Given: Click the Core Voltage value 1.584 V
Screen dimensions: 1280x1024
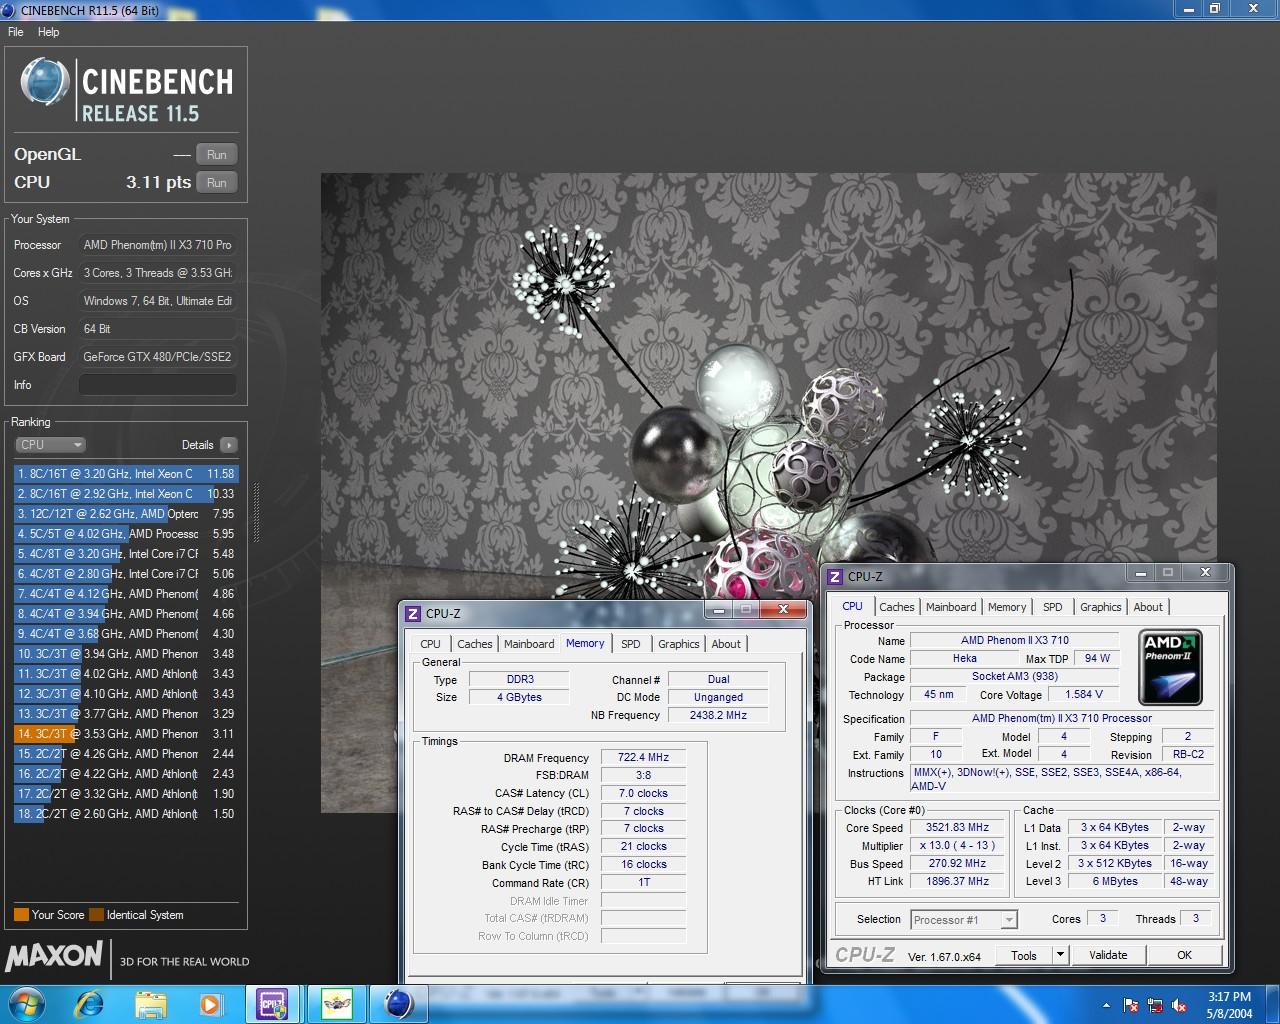Looking at the screenshot, I should 1084,694.
